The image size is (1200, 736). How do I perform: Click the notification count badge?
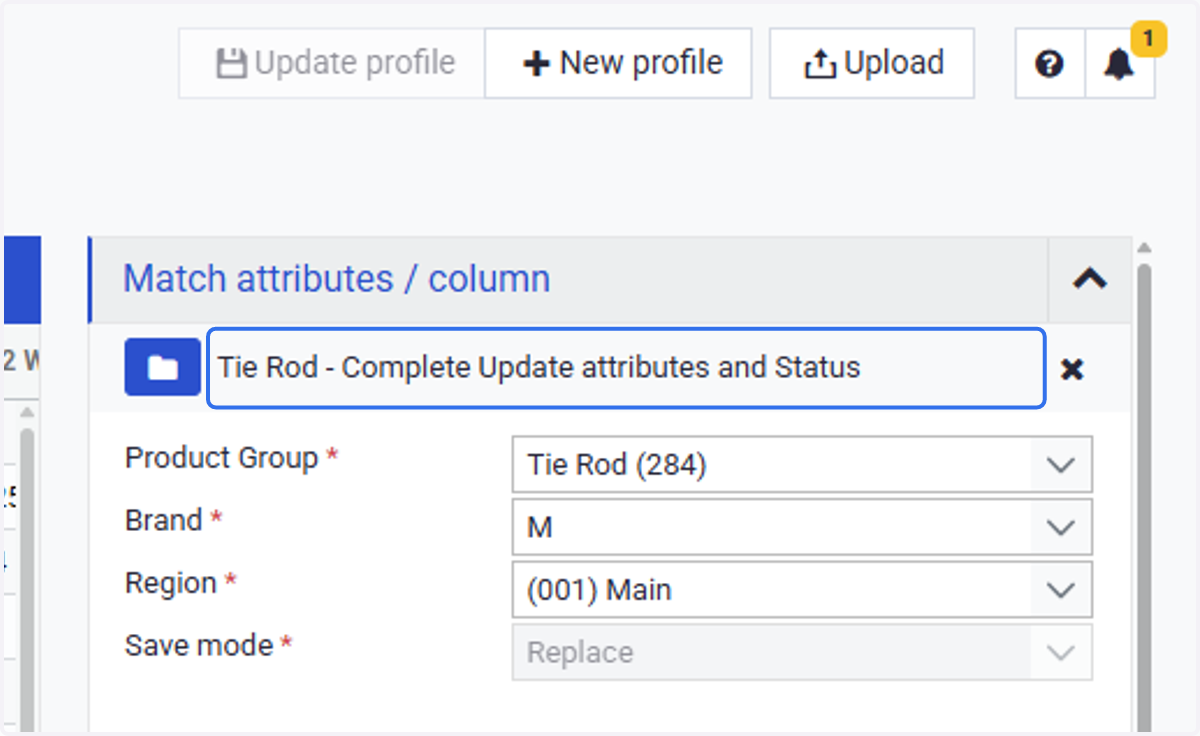tap(1149, 39)
